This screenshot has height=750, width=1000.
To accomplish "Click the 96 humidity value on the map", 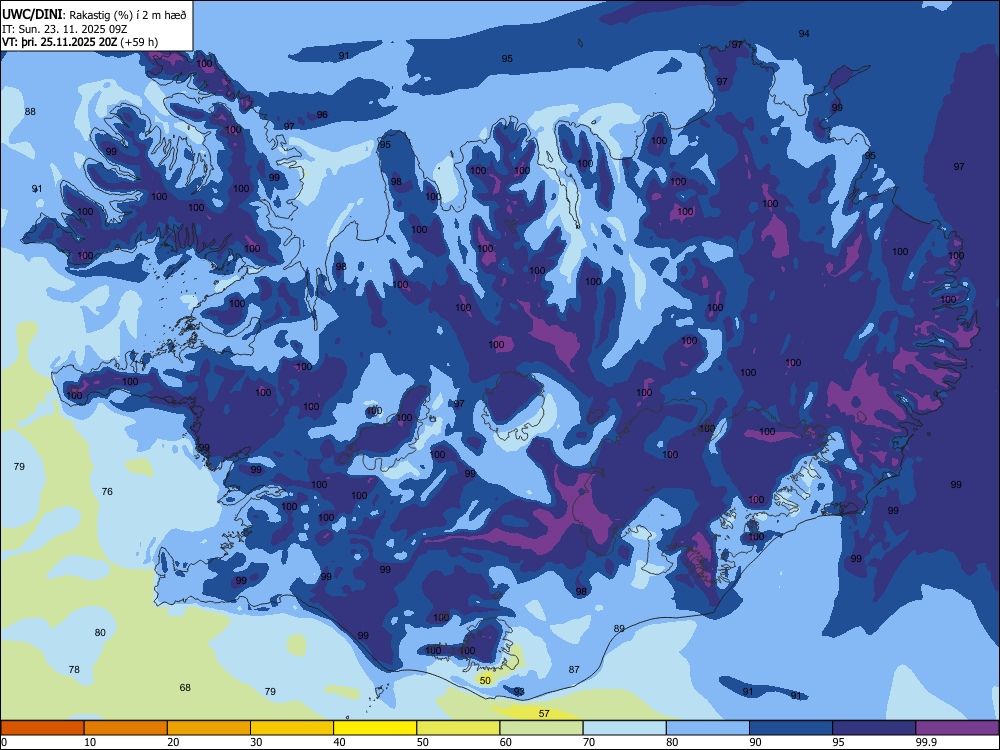I will click(322, 114).
